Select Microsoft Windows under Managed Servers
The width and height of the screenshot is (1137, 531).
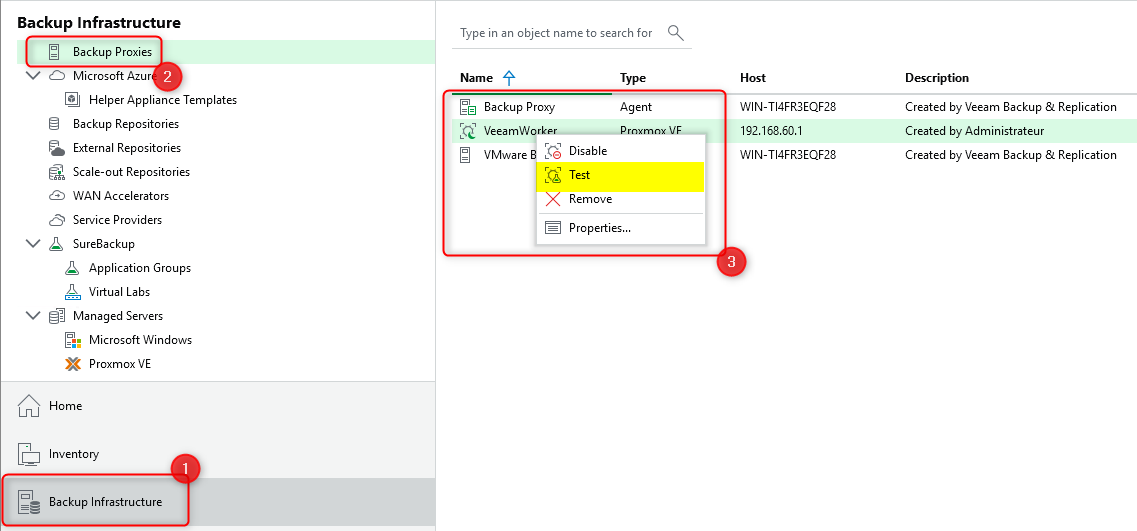140,340
